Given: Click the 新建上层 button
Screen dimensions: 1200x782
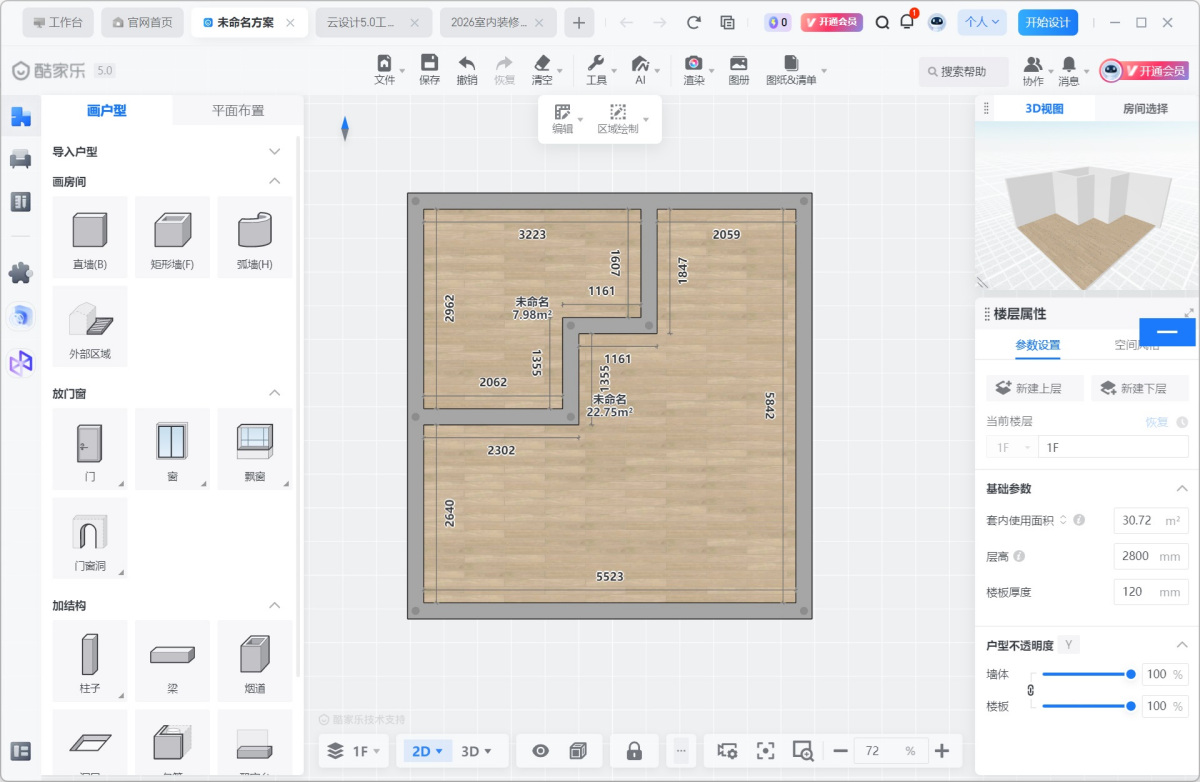Looking at the screenshot, I should (1034, 388).
